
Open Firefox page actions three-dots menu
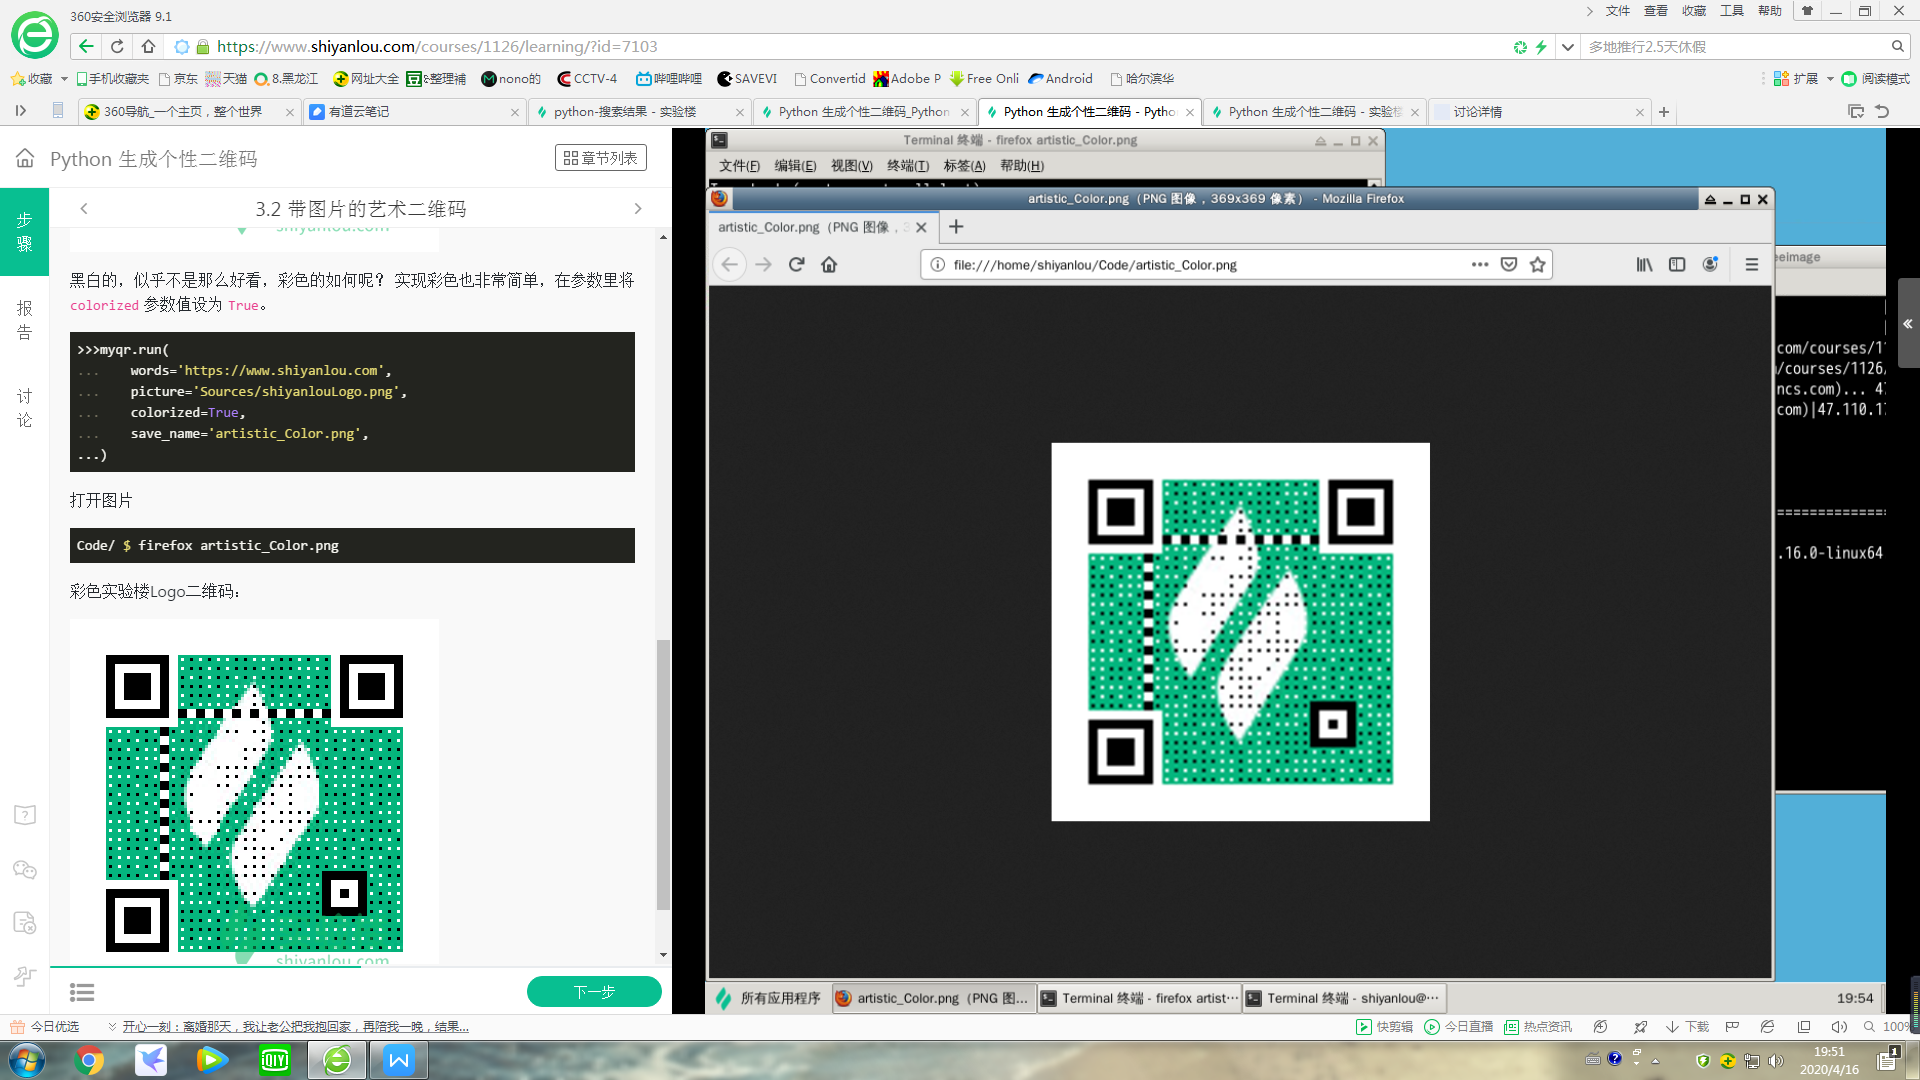click(x=1480, y=265)
